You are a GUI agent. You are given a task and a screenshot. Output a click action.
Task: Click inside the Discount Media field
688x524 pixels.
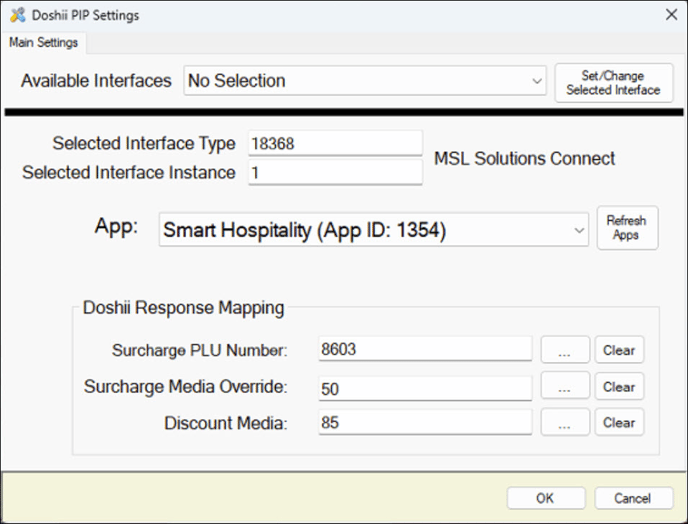coord(424,422)
